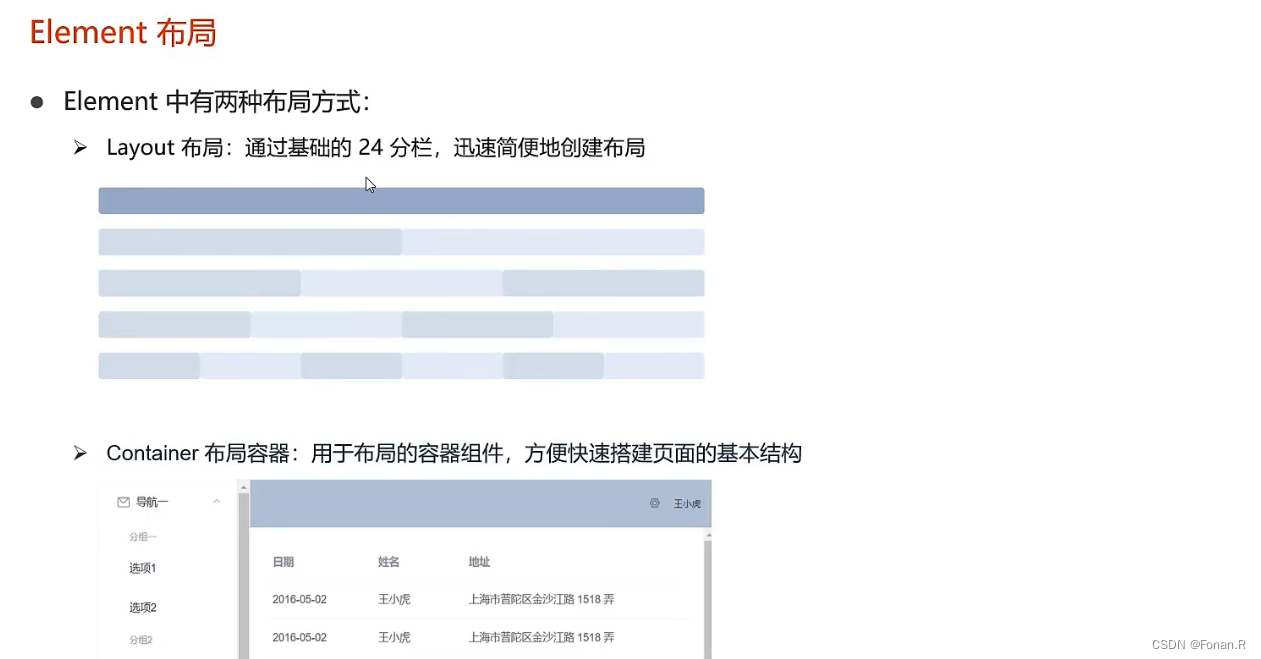The image size is (1261, 659).
Task: Select 选项1 in the sidebar menu
Action: (142, 567)
